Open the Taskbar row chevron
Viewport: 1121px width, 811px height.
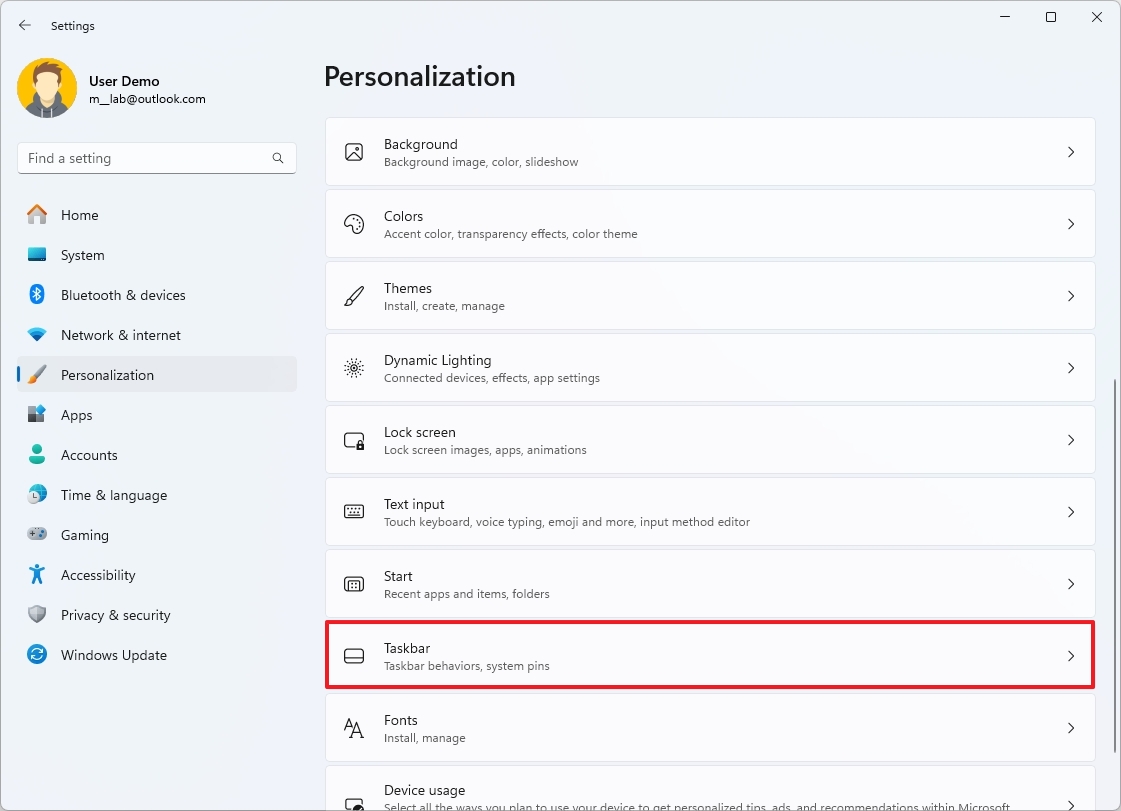pyautogui.click(x=1070, y=656)
